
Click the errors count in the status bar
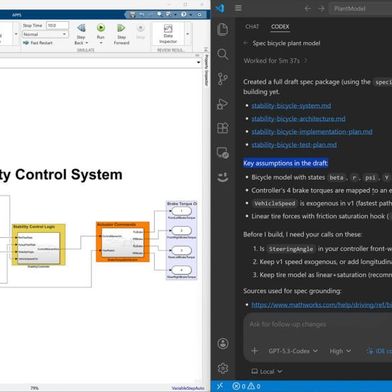(239, 386)
